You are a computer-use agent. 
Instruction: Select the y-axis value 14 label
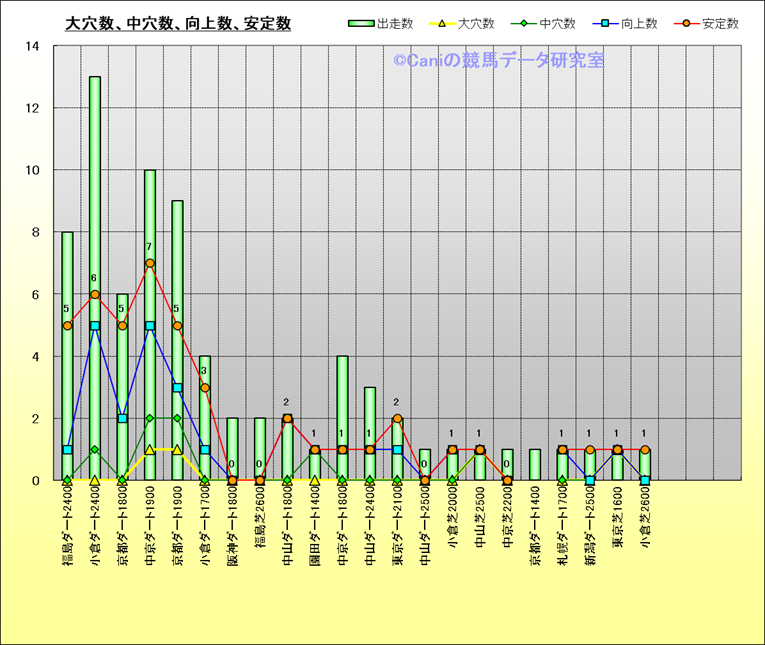pos(33,46)
